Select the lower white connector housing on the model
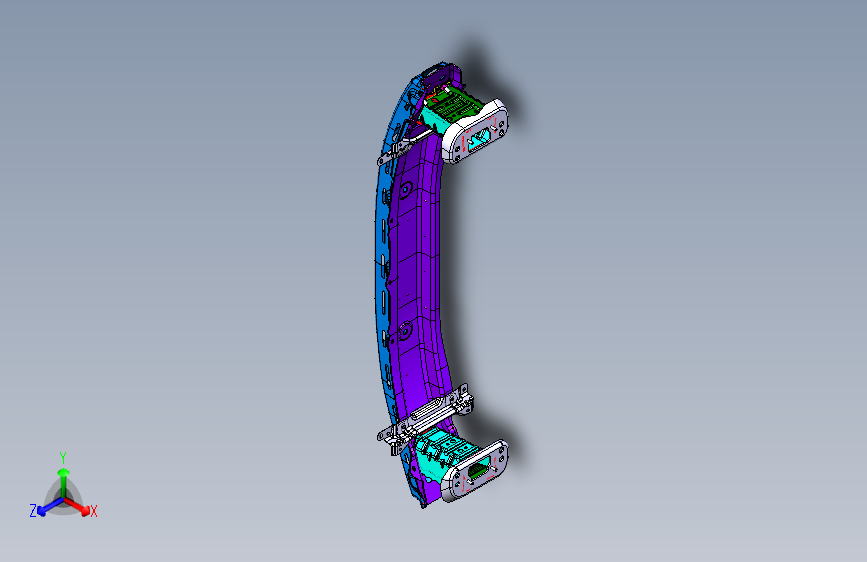The height and width of the screenshot is (562, 867). [476, 472]
